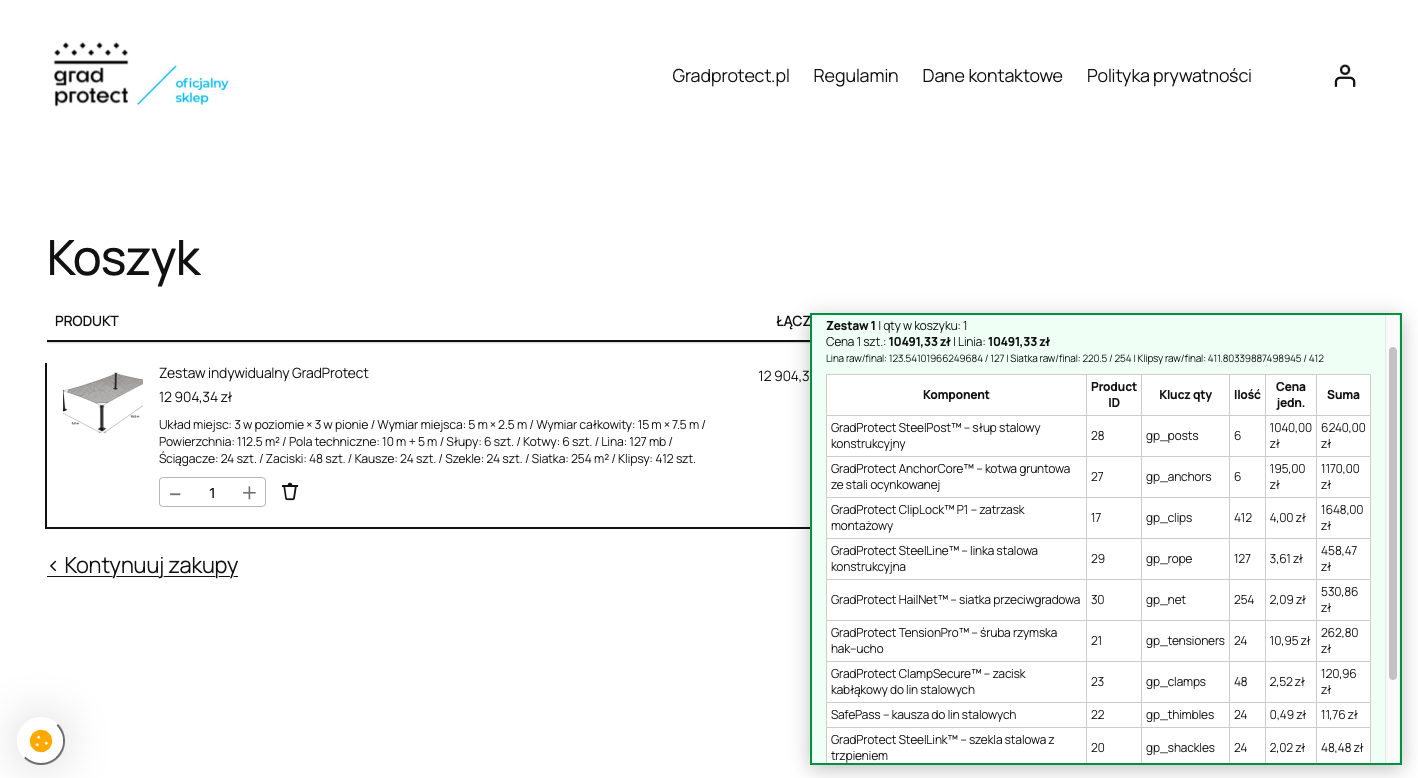Click the 120,96 zł sum cell
The image size is (1418, 778).
point(1343,682)
